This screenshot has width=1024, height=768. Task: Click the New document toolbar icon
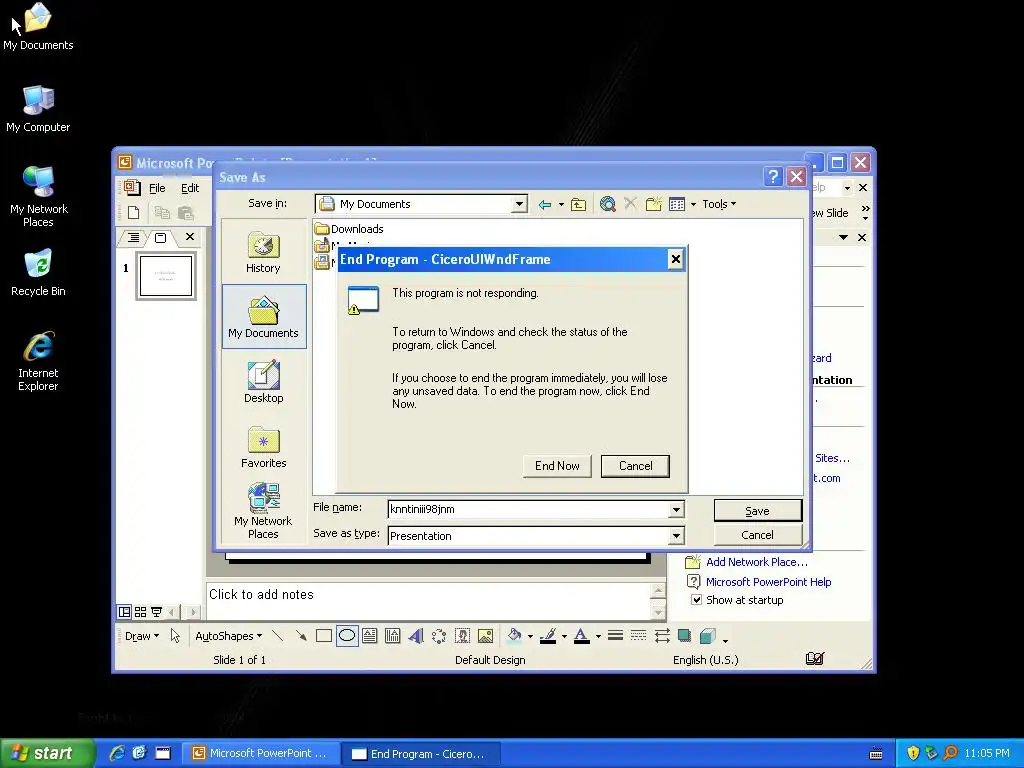134,212
